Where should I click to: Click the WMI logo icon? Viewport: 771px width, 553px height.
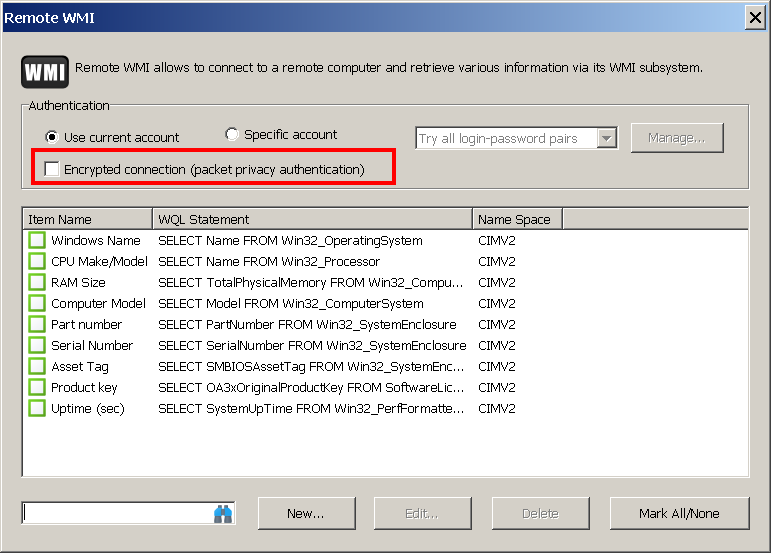tap(44, 72)
